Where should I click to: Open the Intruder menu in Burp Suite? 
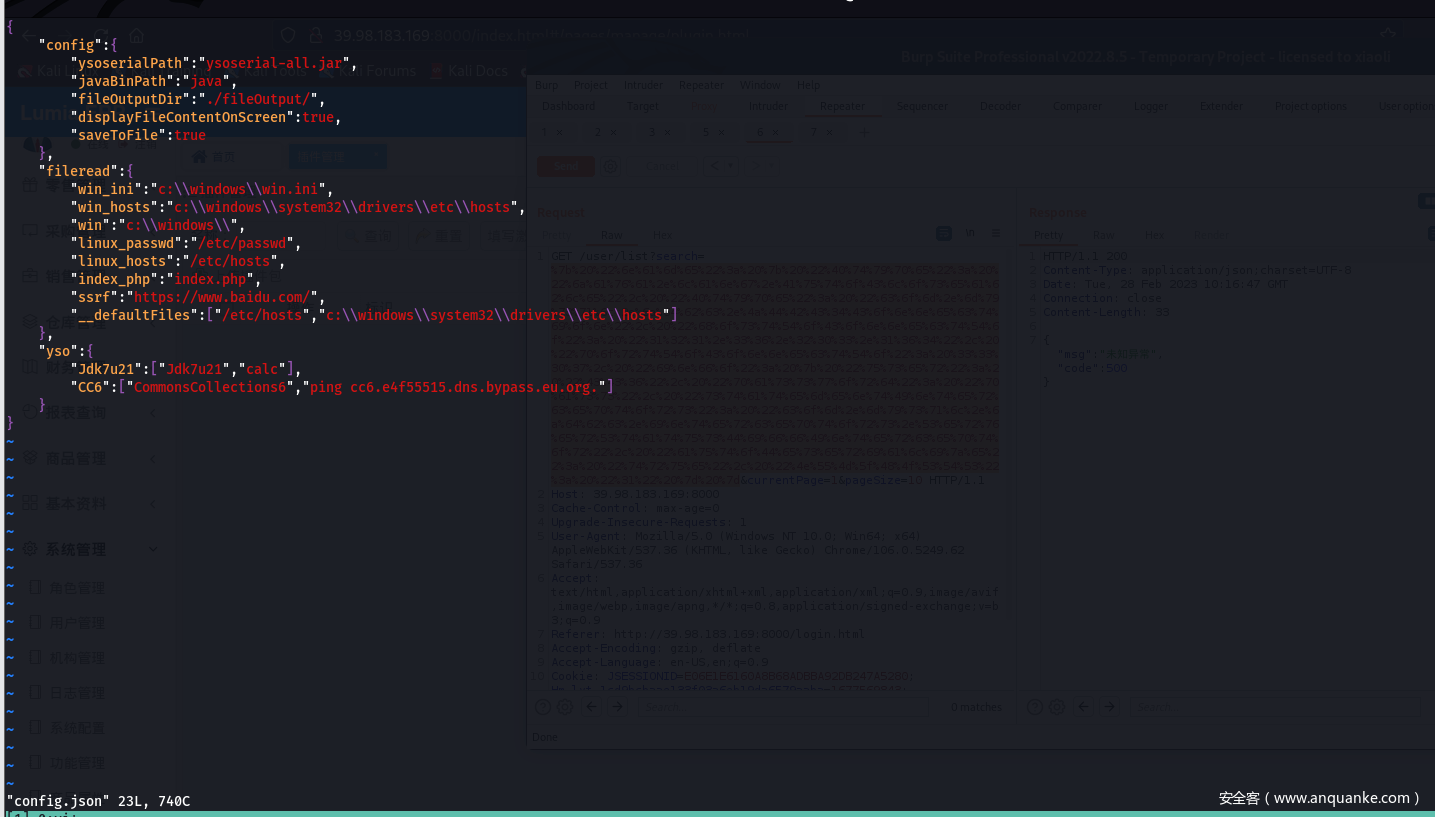(643, 85)
